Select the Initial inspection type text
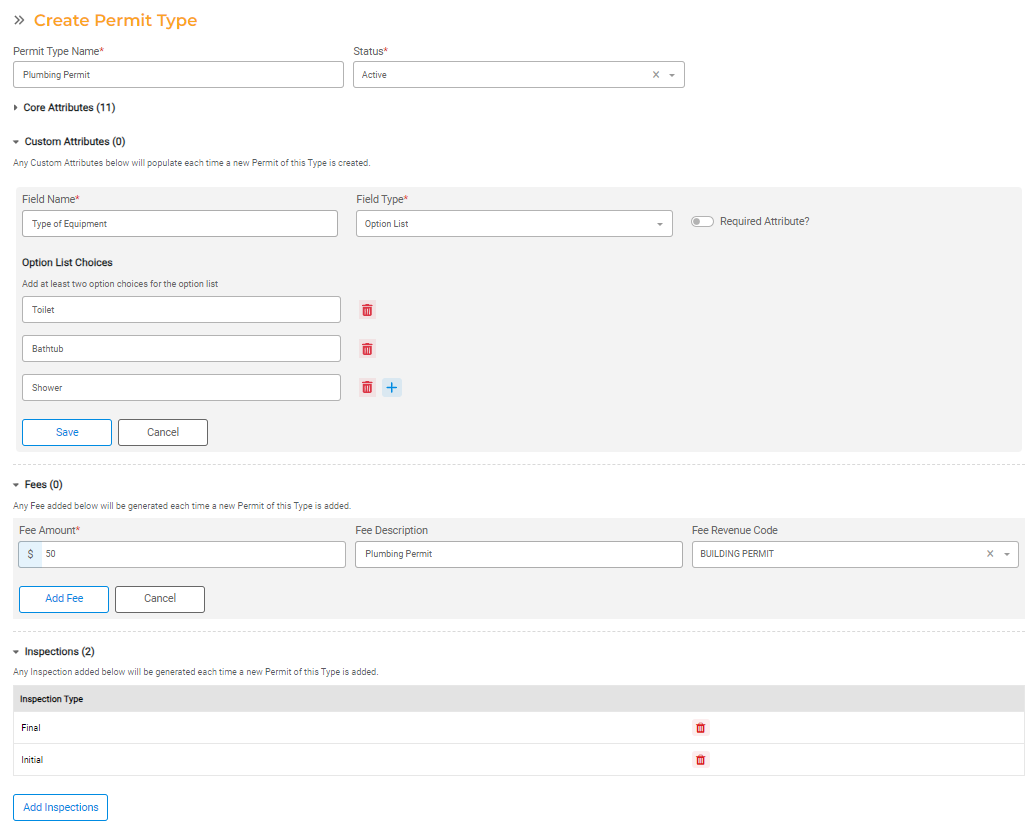The image size is (1036, 830). point(32,760)
